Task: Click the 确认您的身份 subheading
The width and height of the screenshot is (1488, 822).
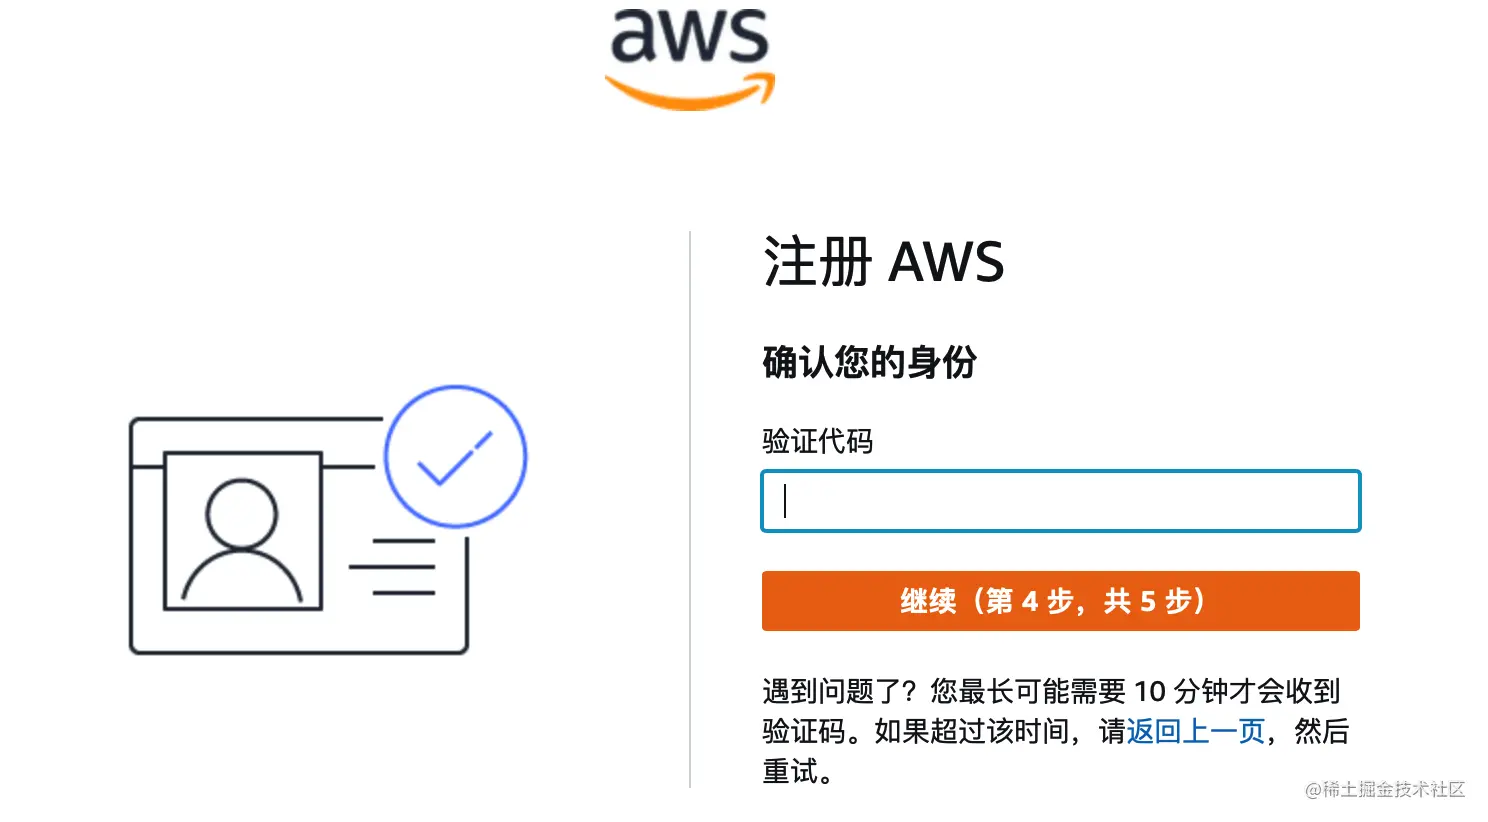Action: [x=869, y=362]
